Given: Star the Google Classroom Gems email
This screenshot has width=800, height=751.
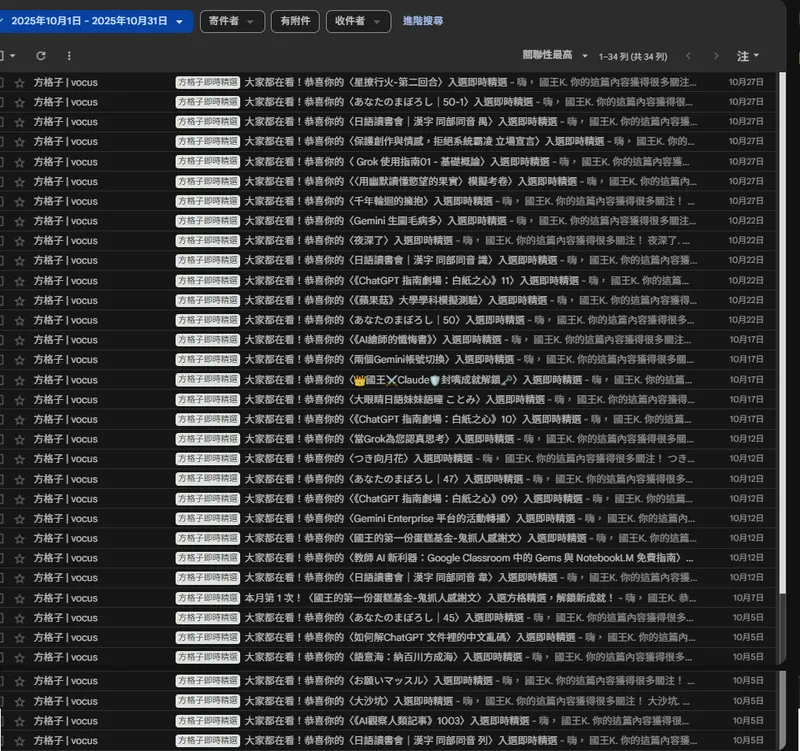Looking at the screenshot, I should [x=19, y=559].
